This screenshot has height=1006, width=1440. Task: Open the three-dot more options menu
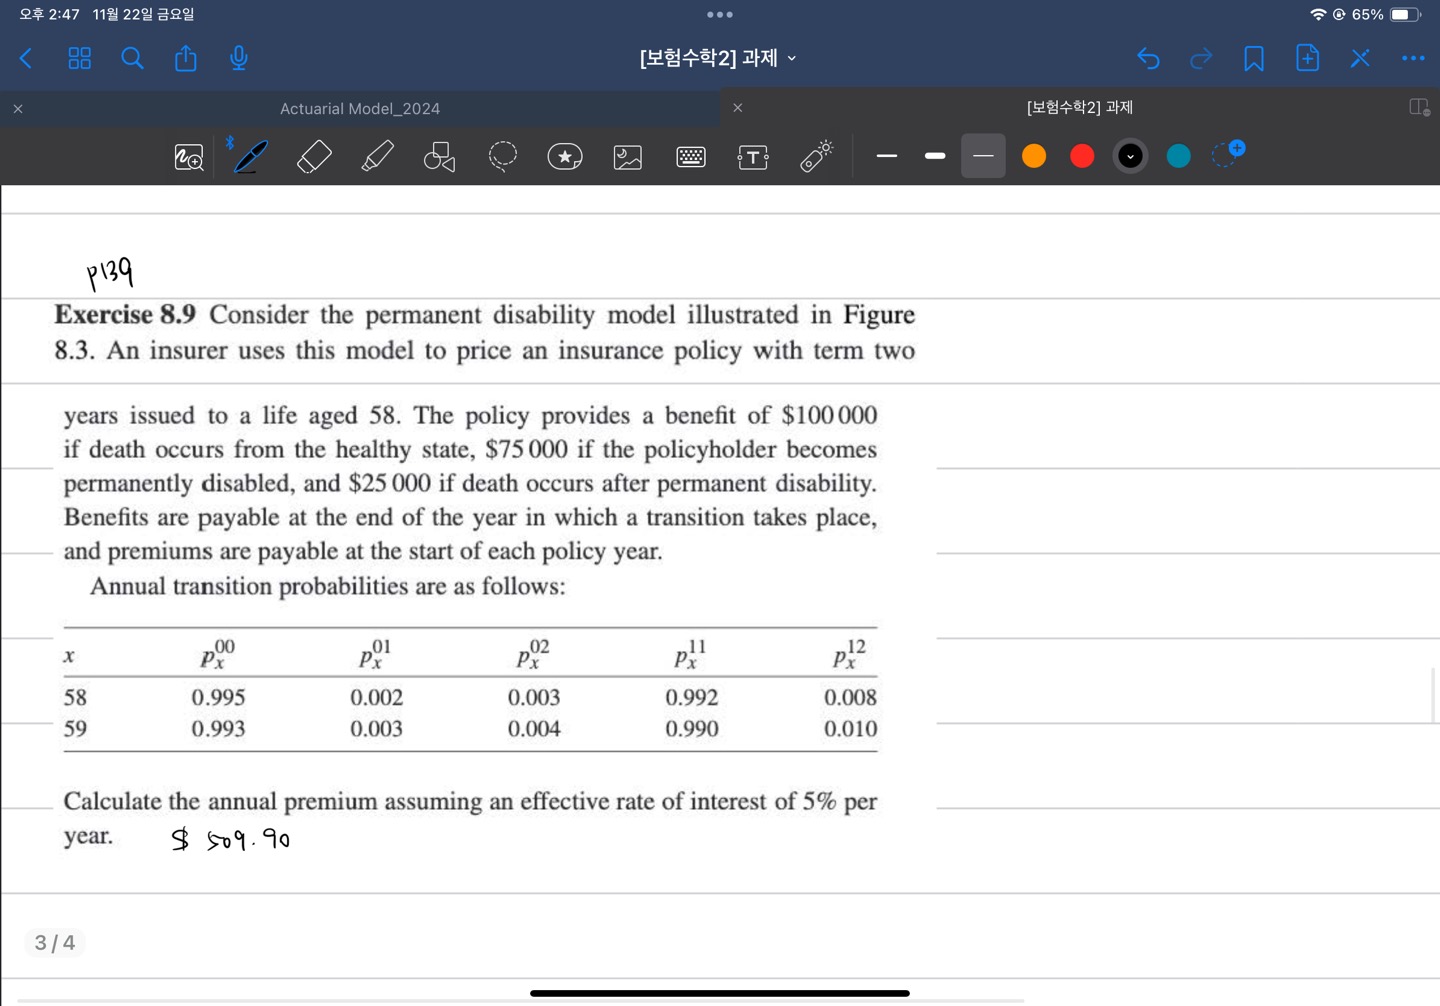pos(1413,58)
